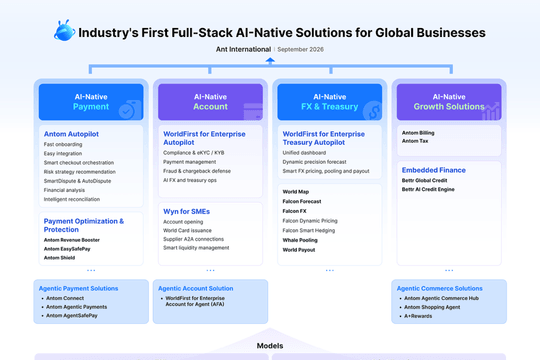Click the 'Fast onboarding' text
Screen dimensions: 540x360
pyautogui.click(x=63, y=144)
